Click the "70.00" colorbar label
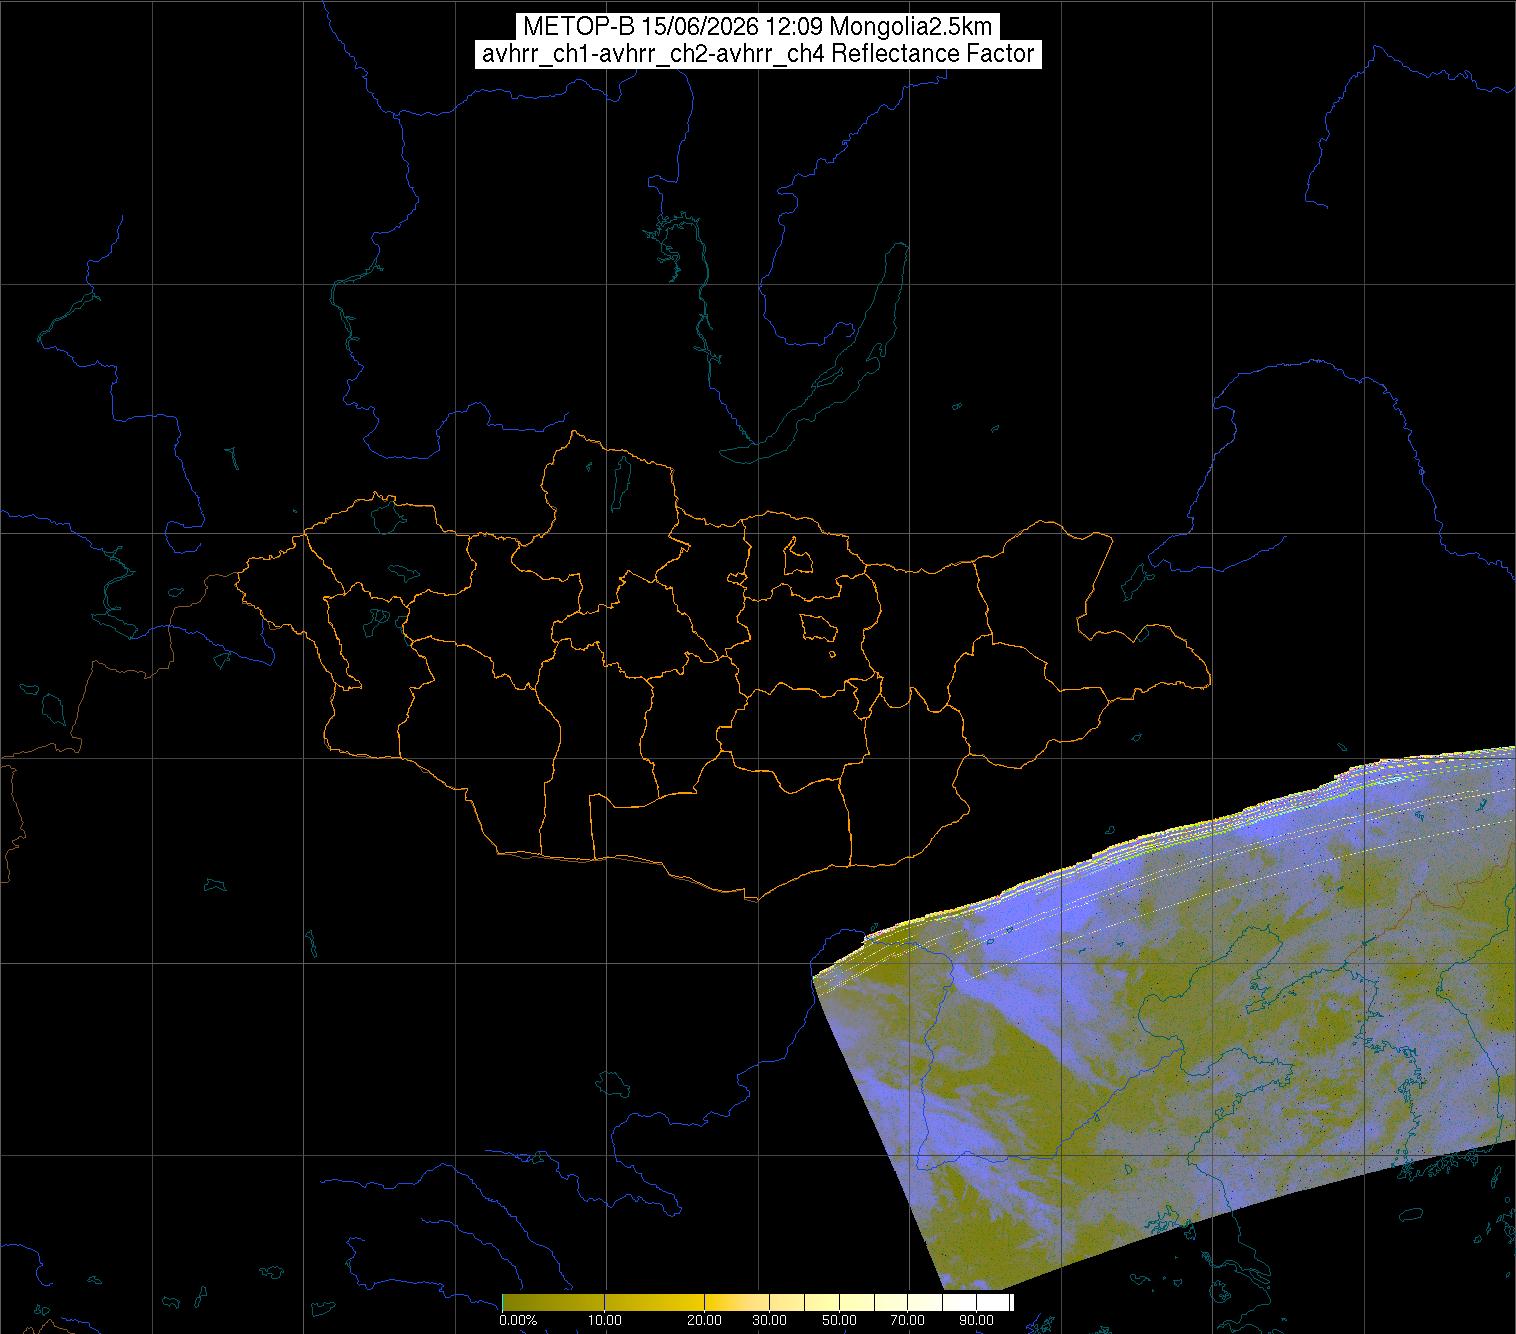 pos(907,1321)
